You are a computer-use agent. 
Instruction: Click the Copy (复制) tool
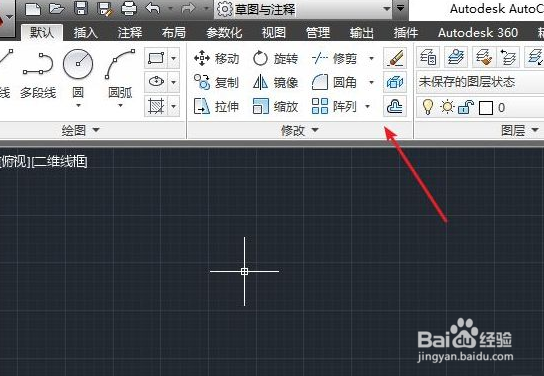(216, 82)
